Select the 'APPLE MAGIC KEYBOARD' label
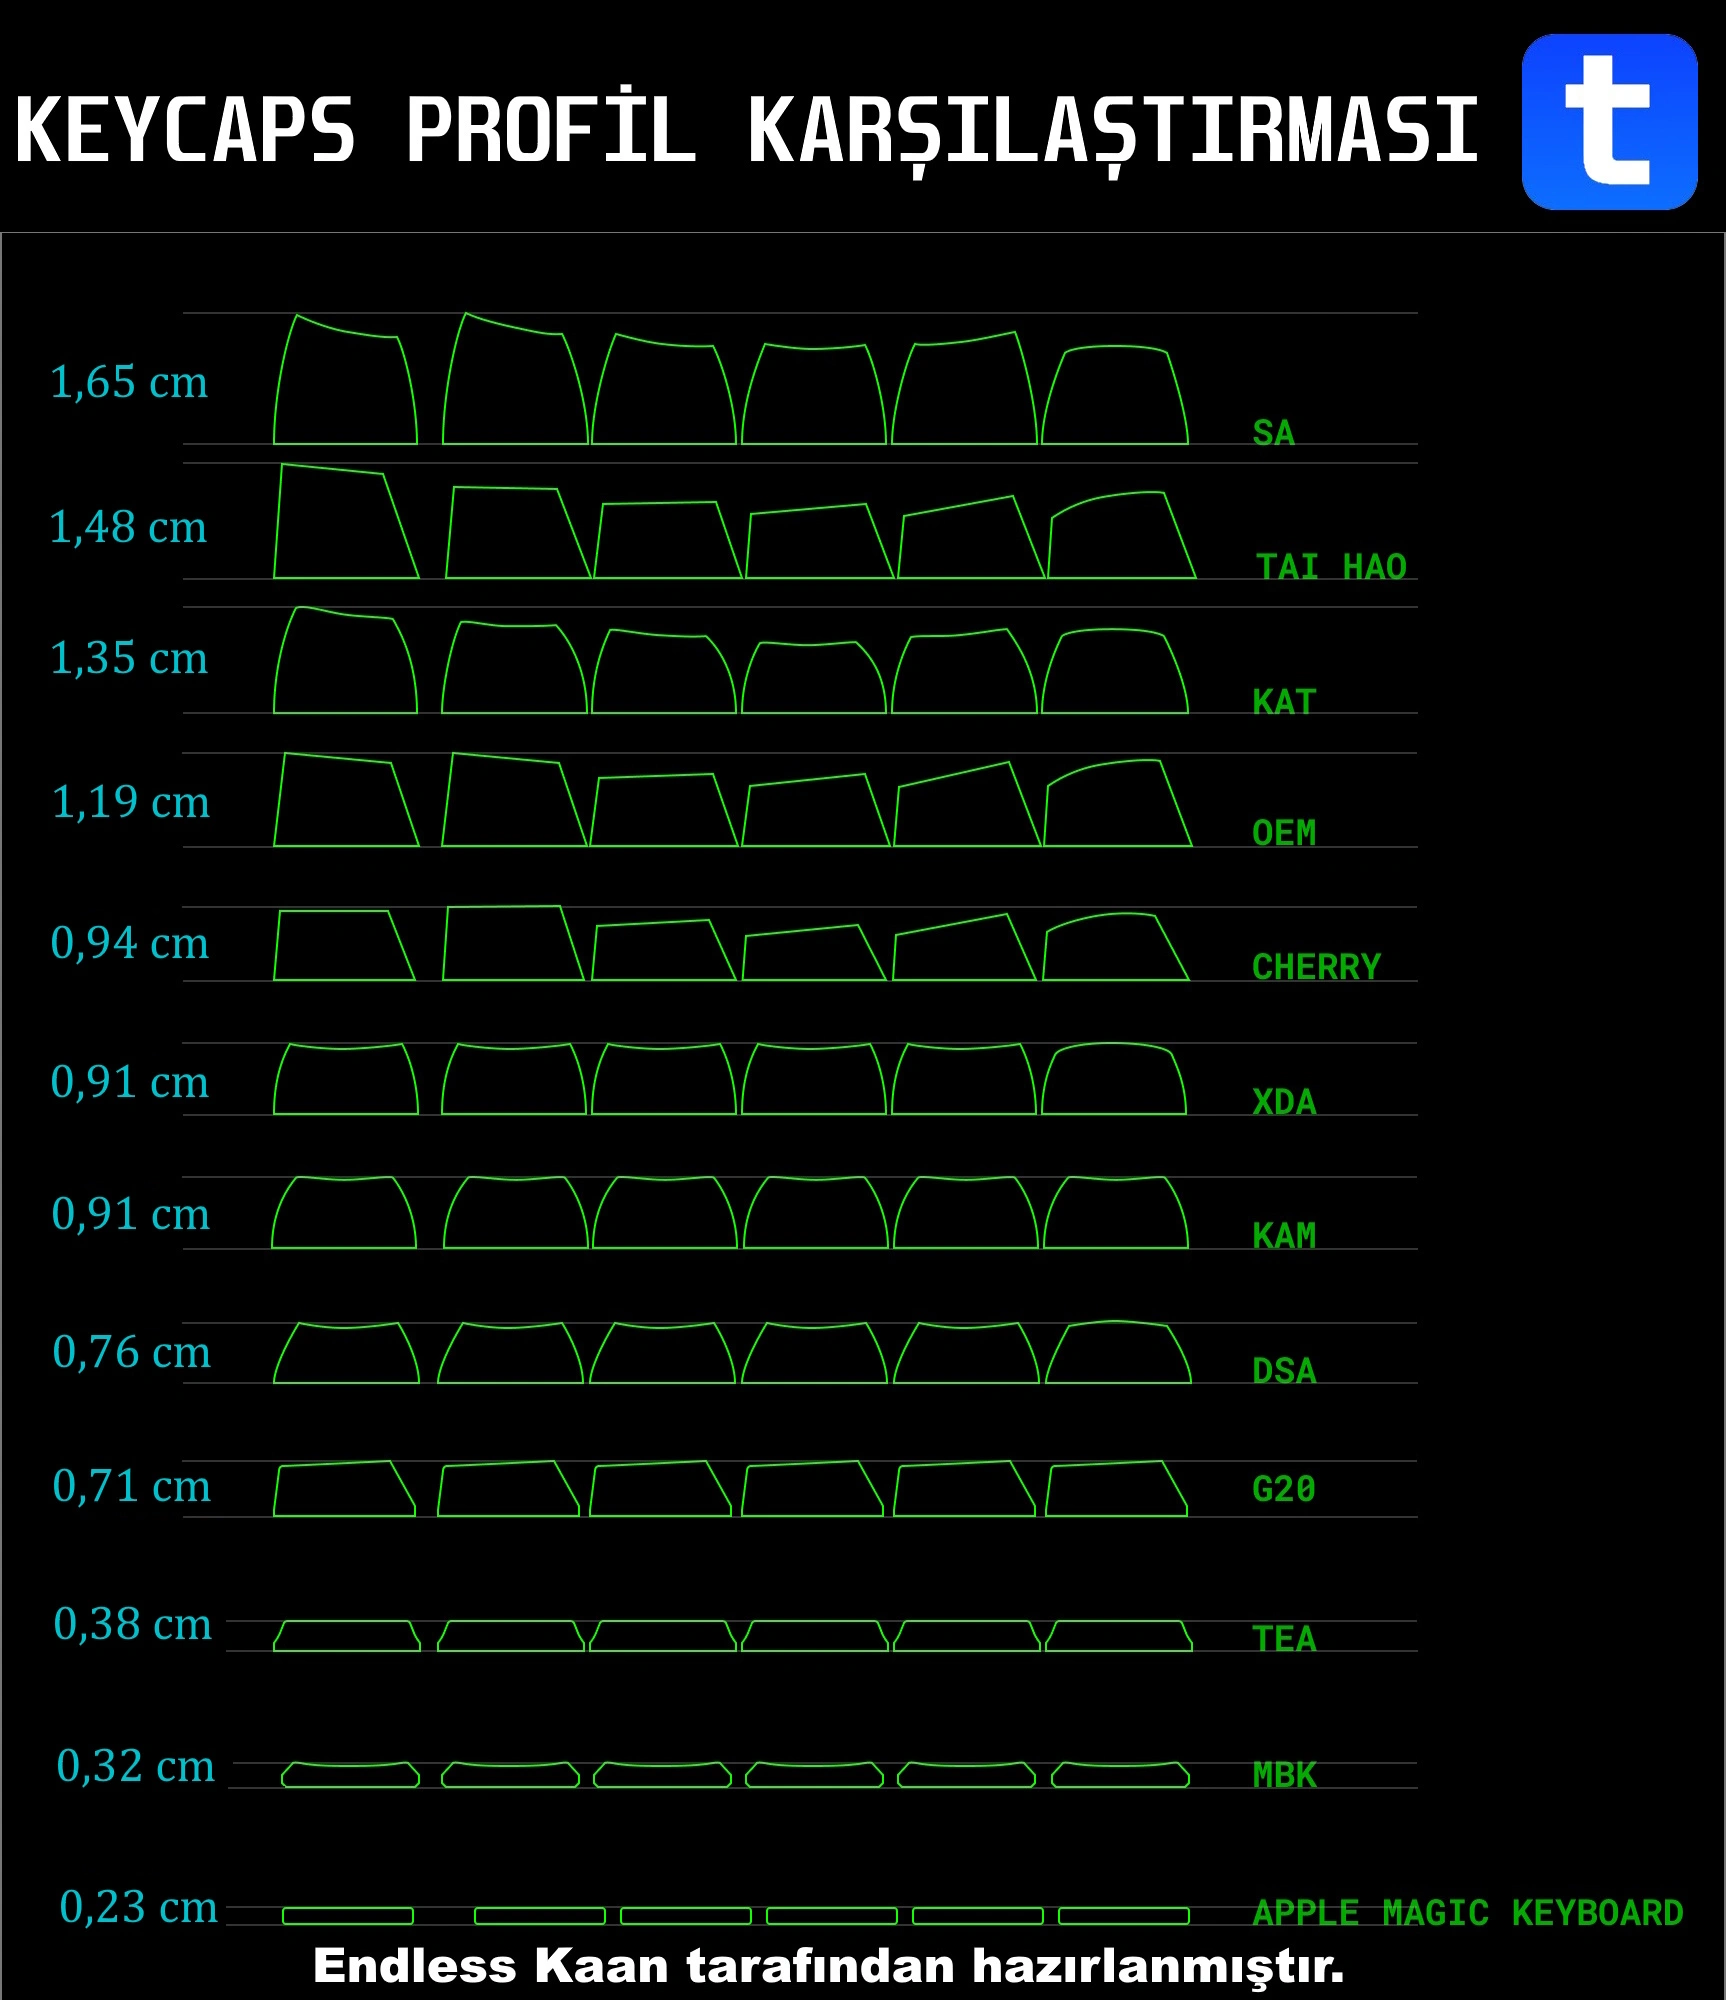 coord(1468,1913)
